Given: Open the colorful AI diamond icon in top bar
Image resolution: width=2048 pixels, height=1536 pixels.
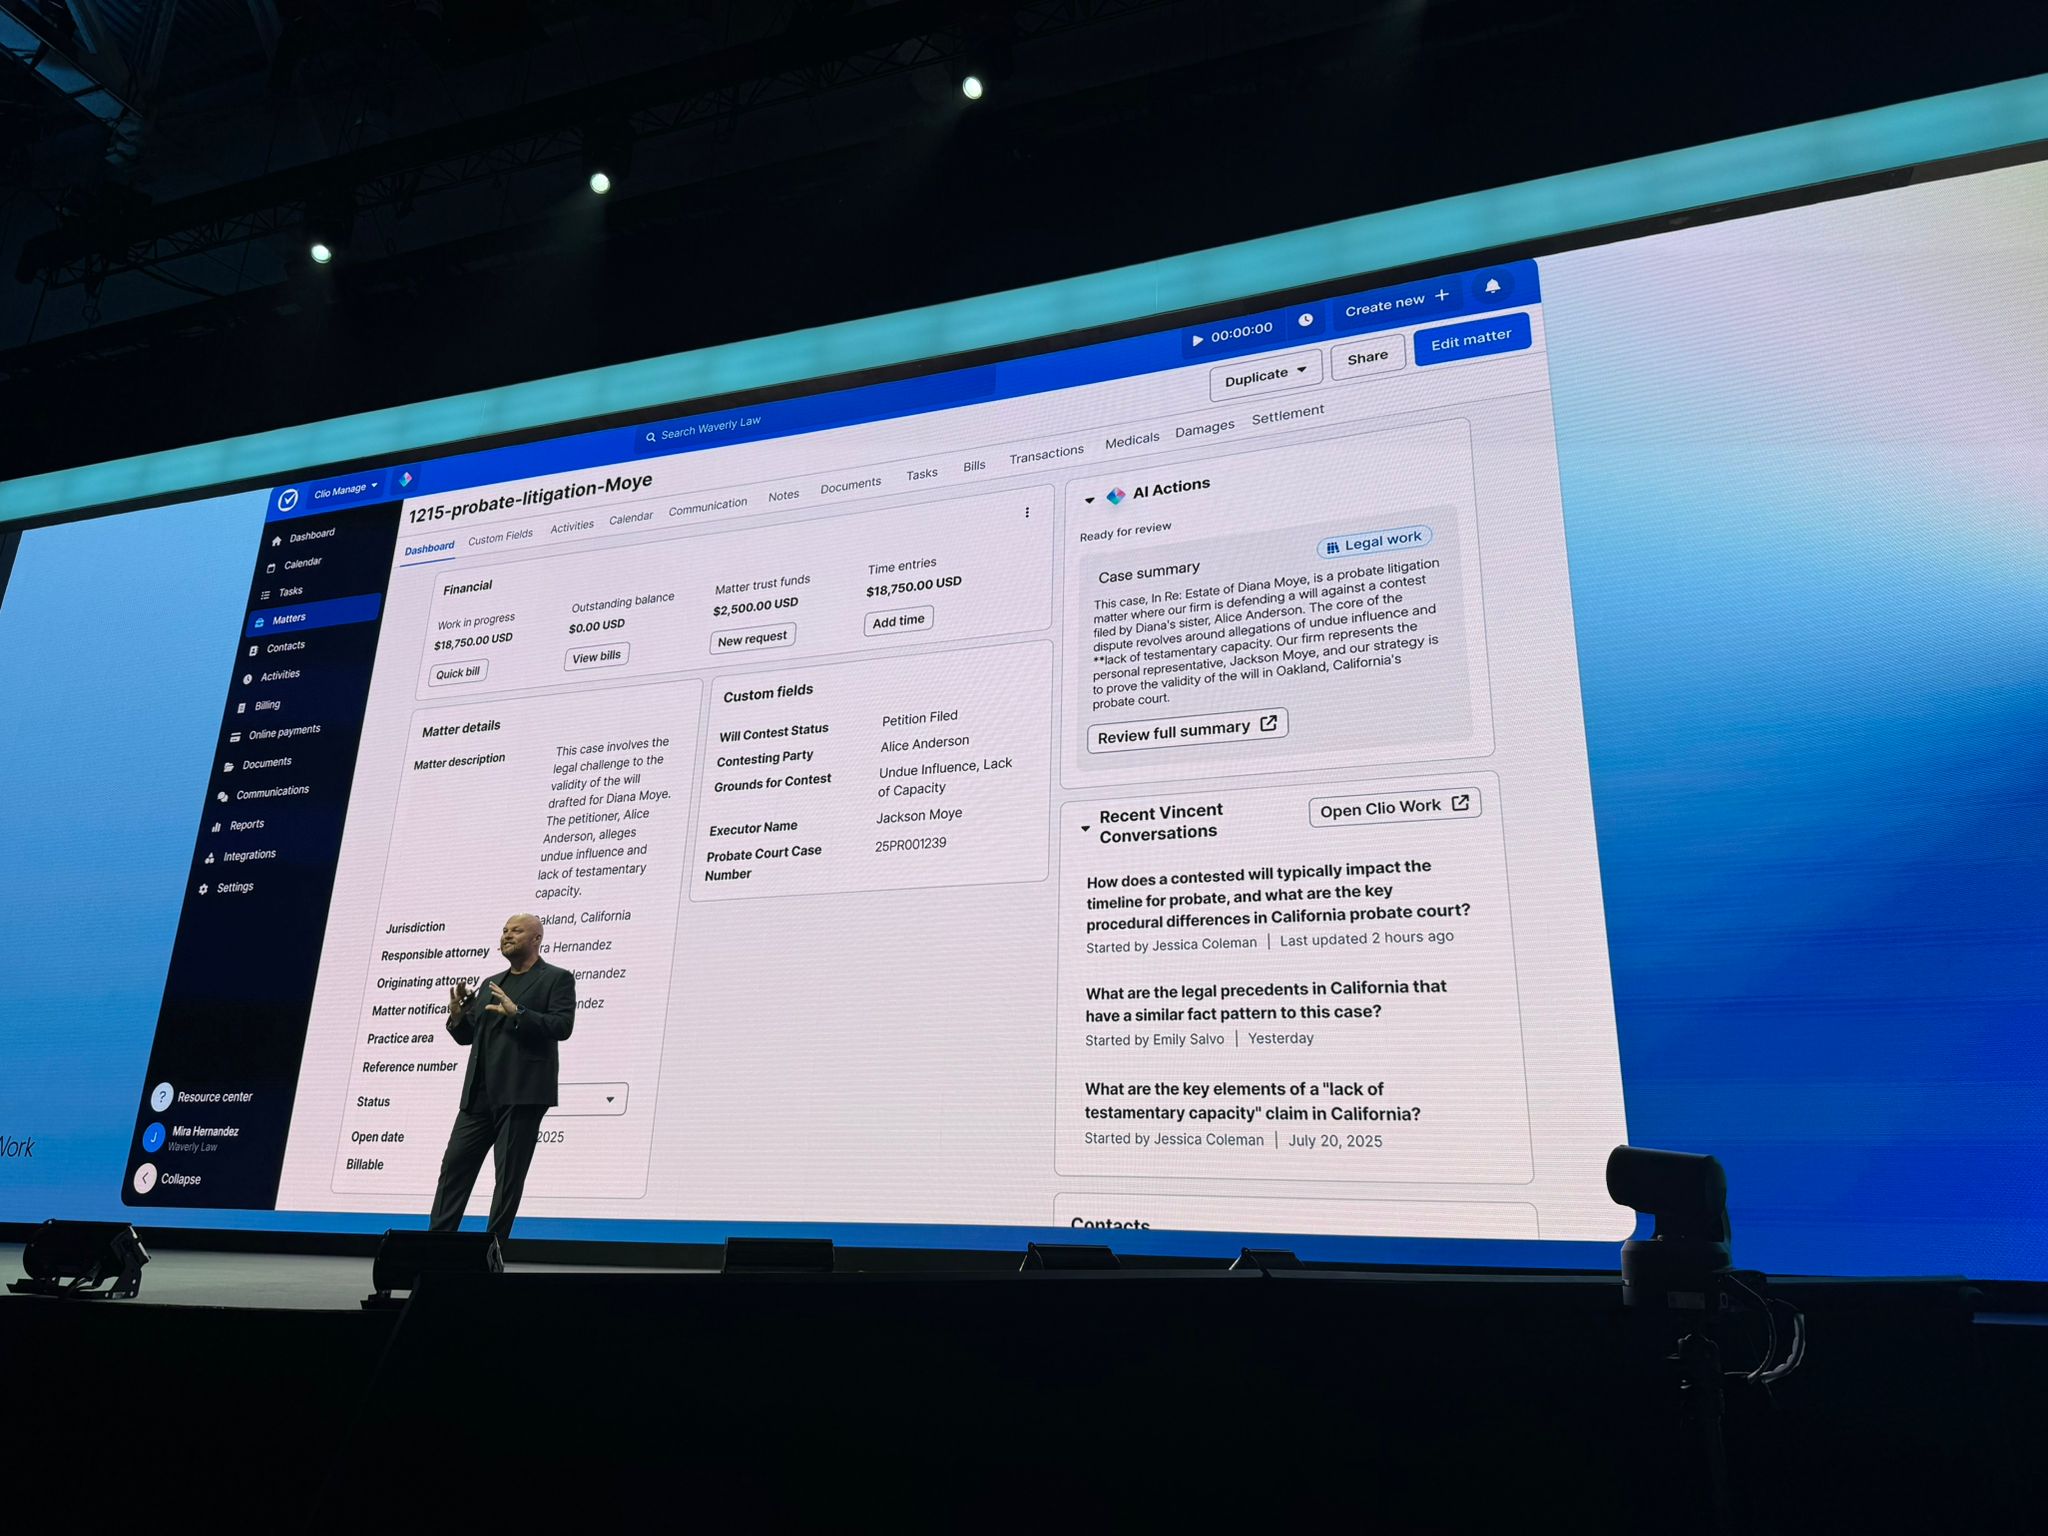Looking at the screenshot, I should tap(405, 480).
